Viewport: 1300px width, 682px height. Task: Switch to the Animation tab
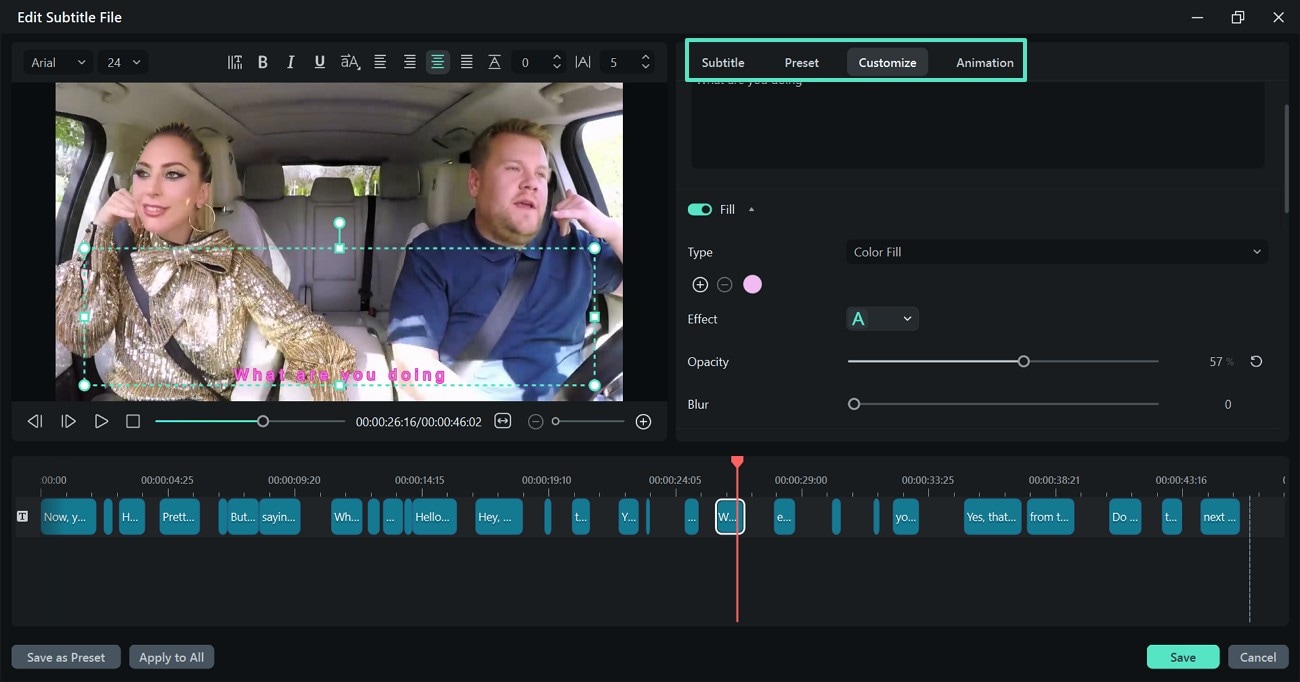point(983,61)
